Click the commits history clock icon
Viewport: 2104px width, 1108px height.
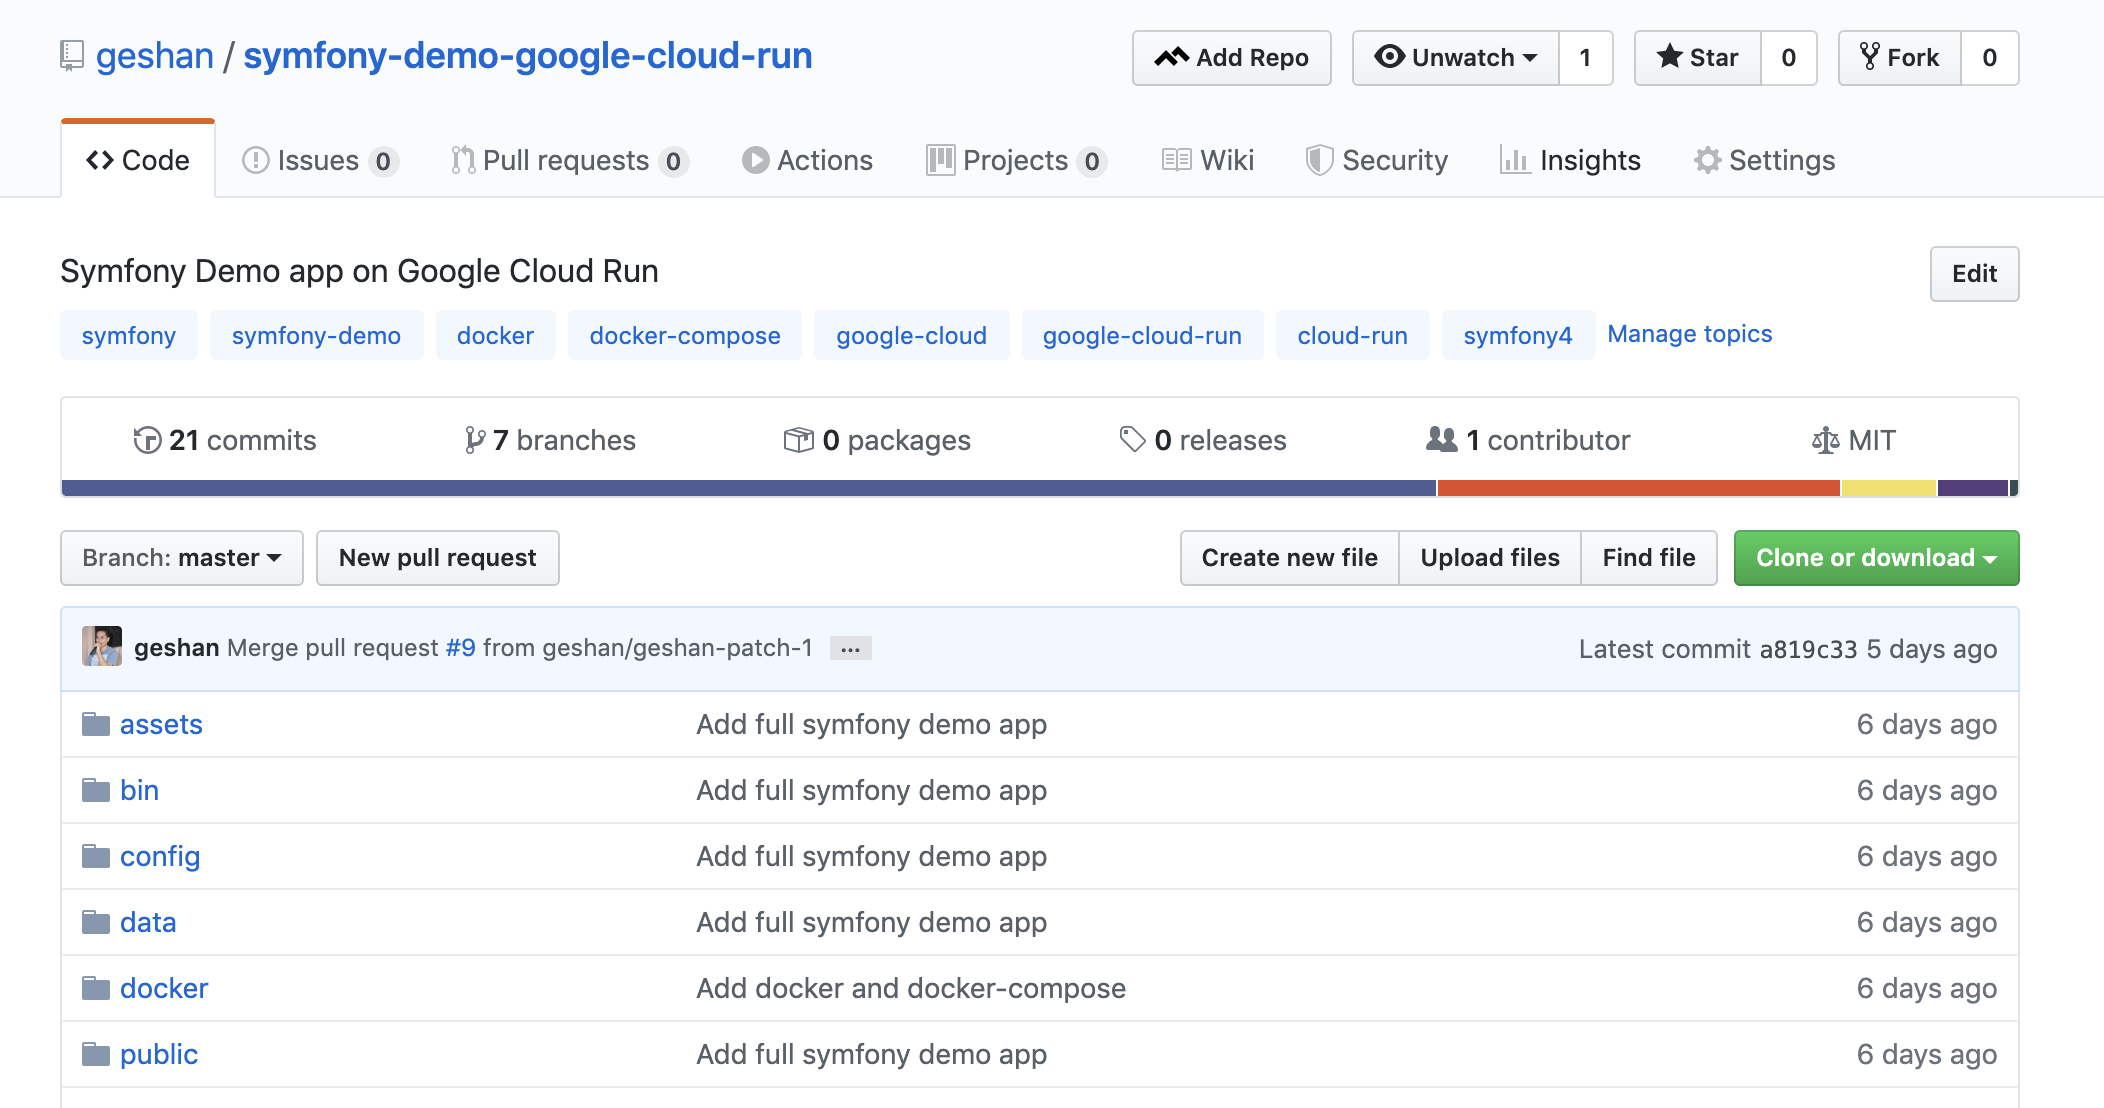point(147,440)
